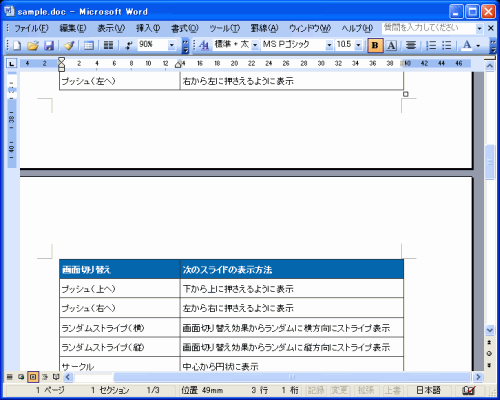Screen dimensions: 500x400
Task: Click the distributed alignment icon
Action: tap(411, 45)
